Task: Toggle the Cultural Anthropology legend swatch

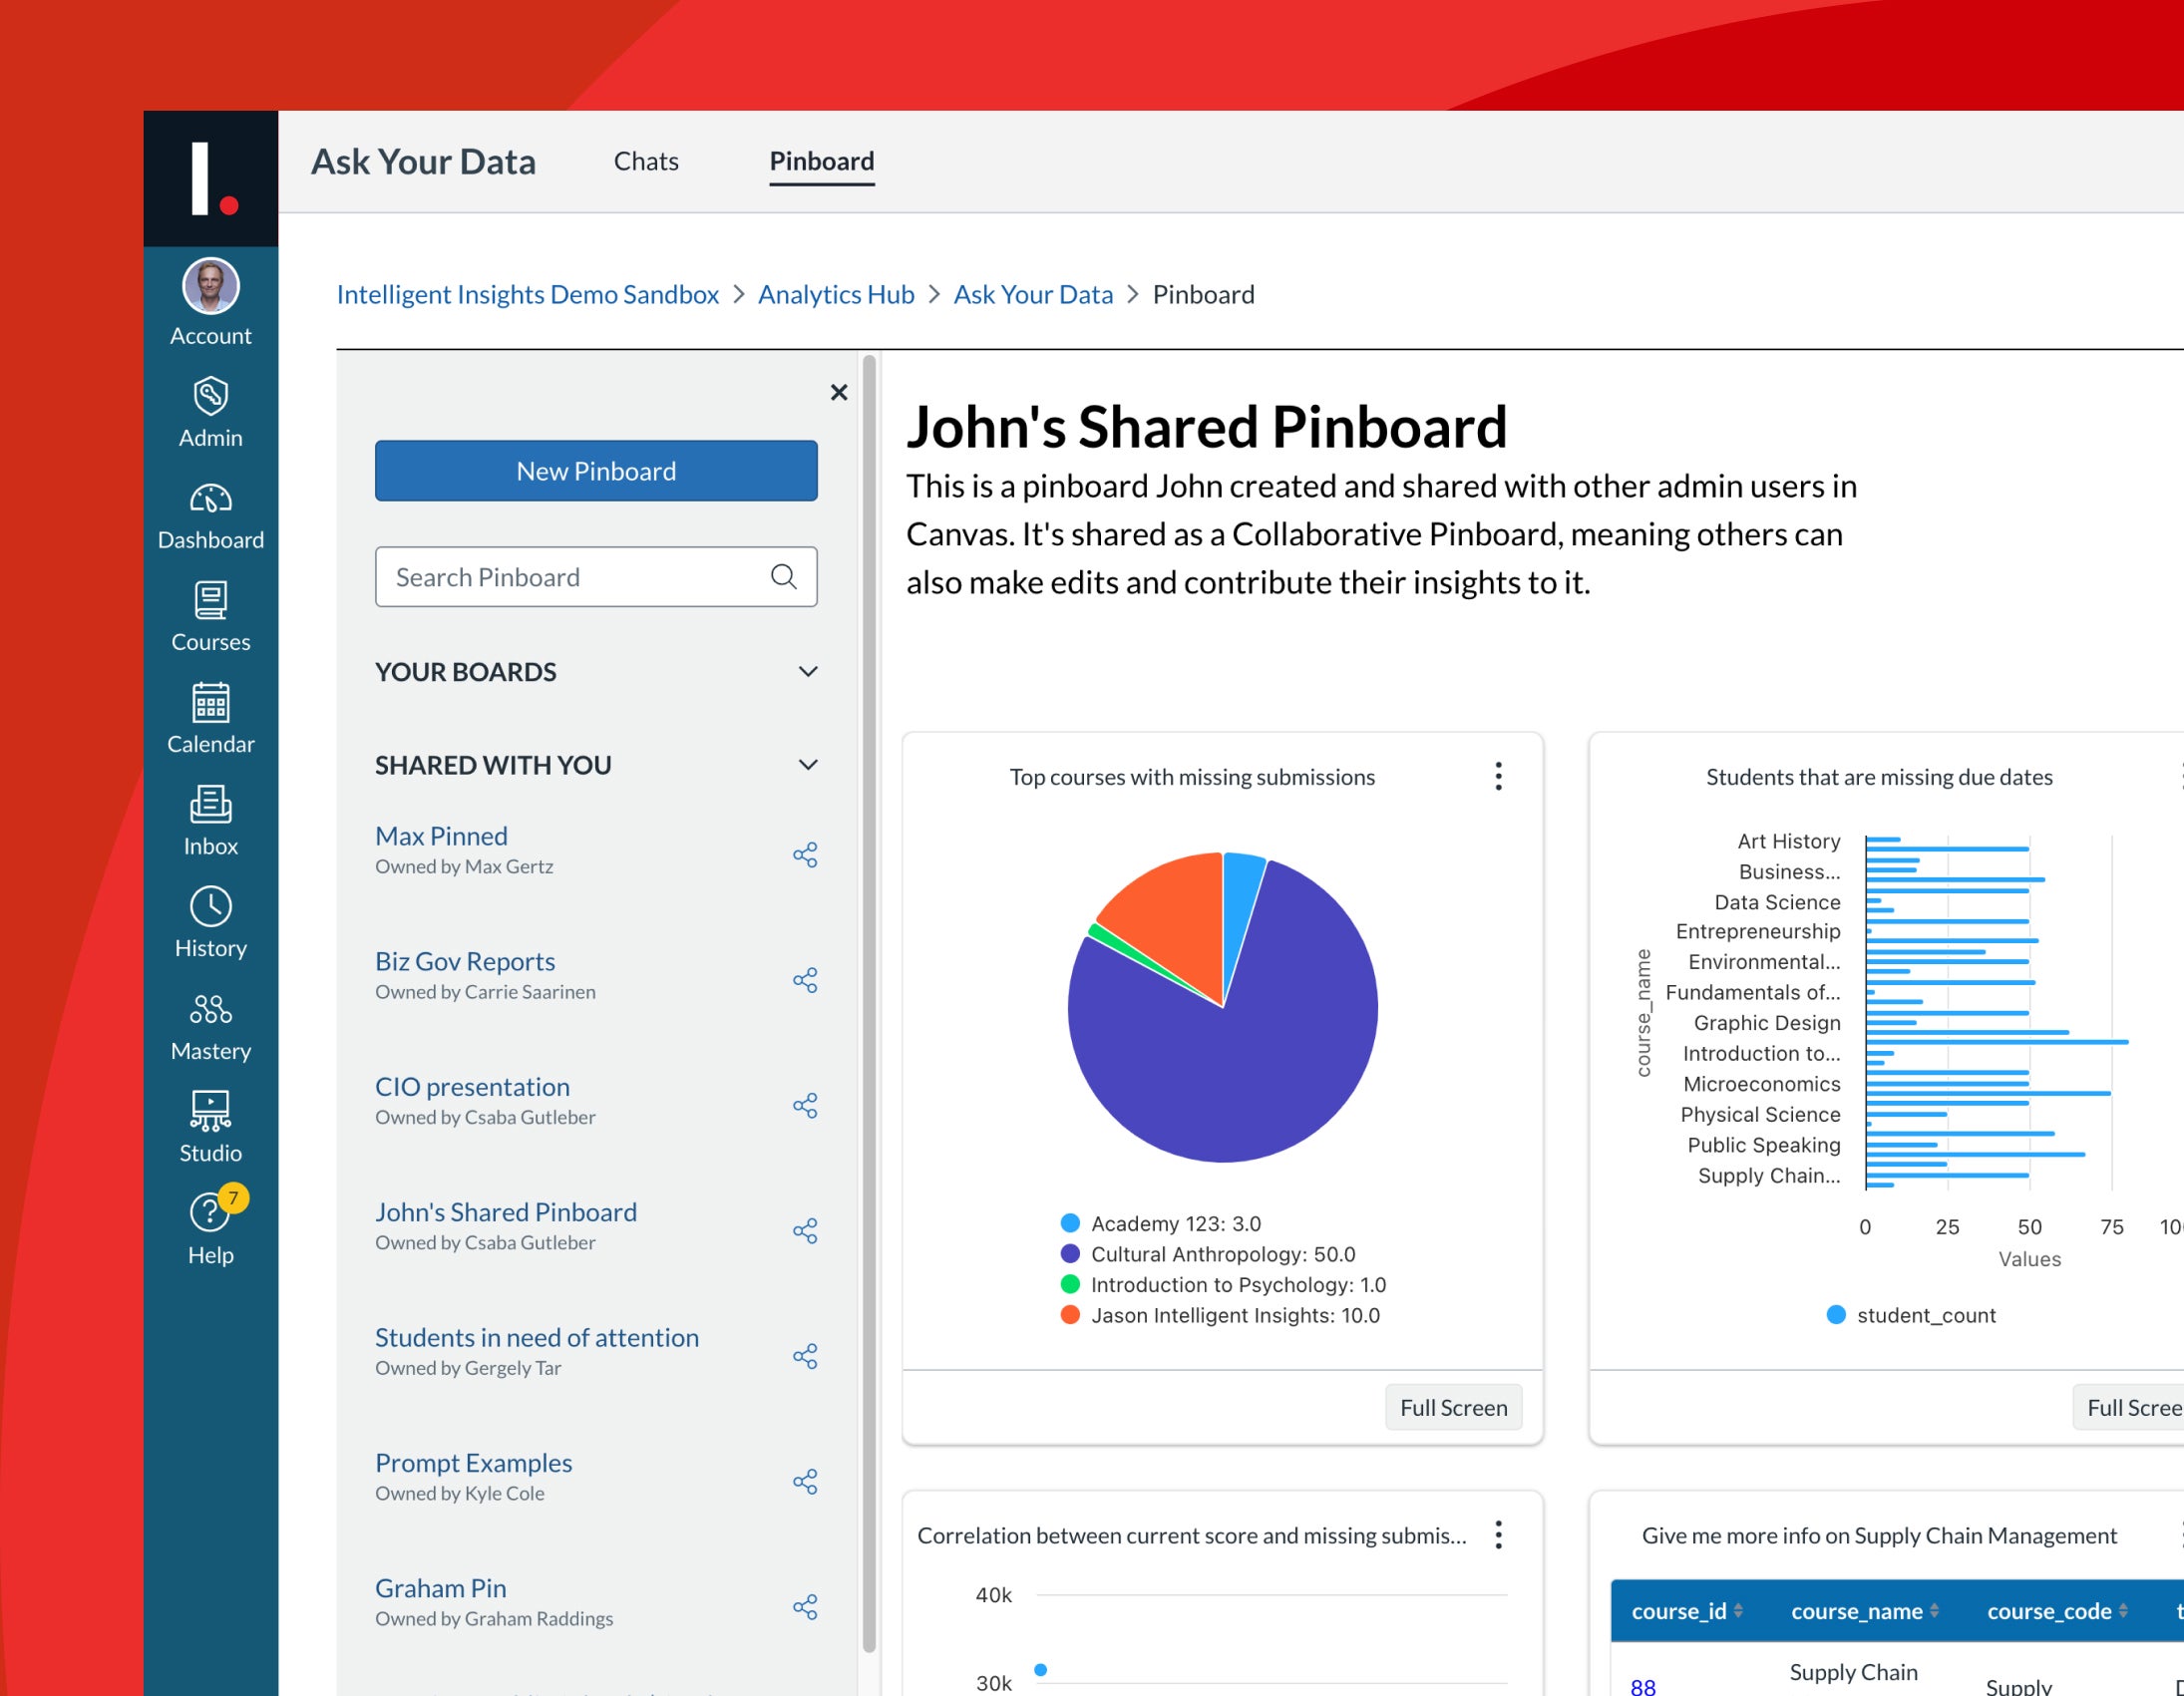Action: point(1070,1253)
